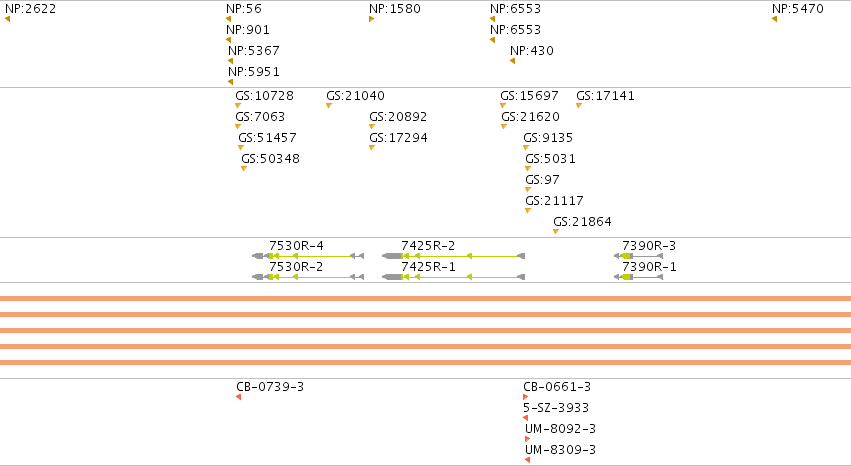Click the 7390R-3 transcript gene model
This screenshot has height=466, width=851.
(638, 256)
